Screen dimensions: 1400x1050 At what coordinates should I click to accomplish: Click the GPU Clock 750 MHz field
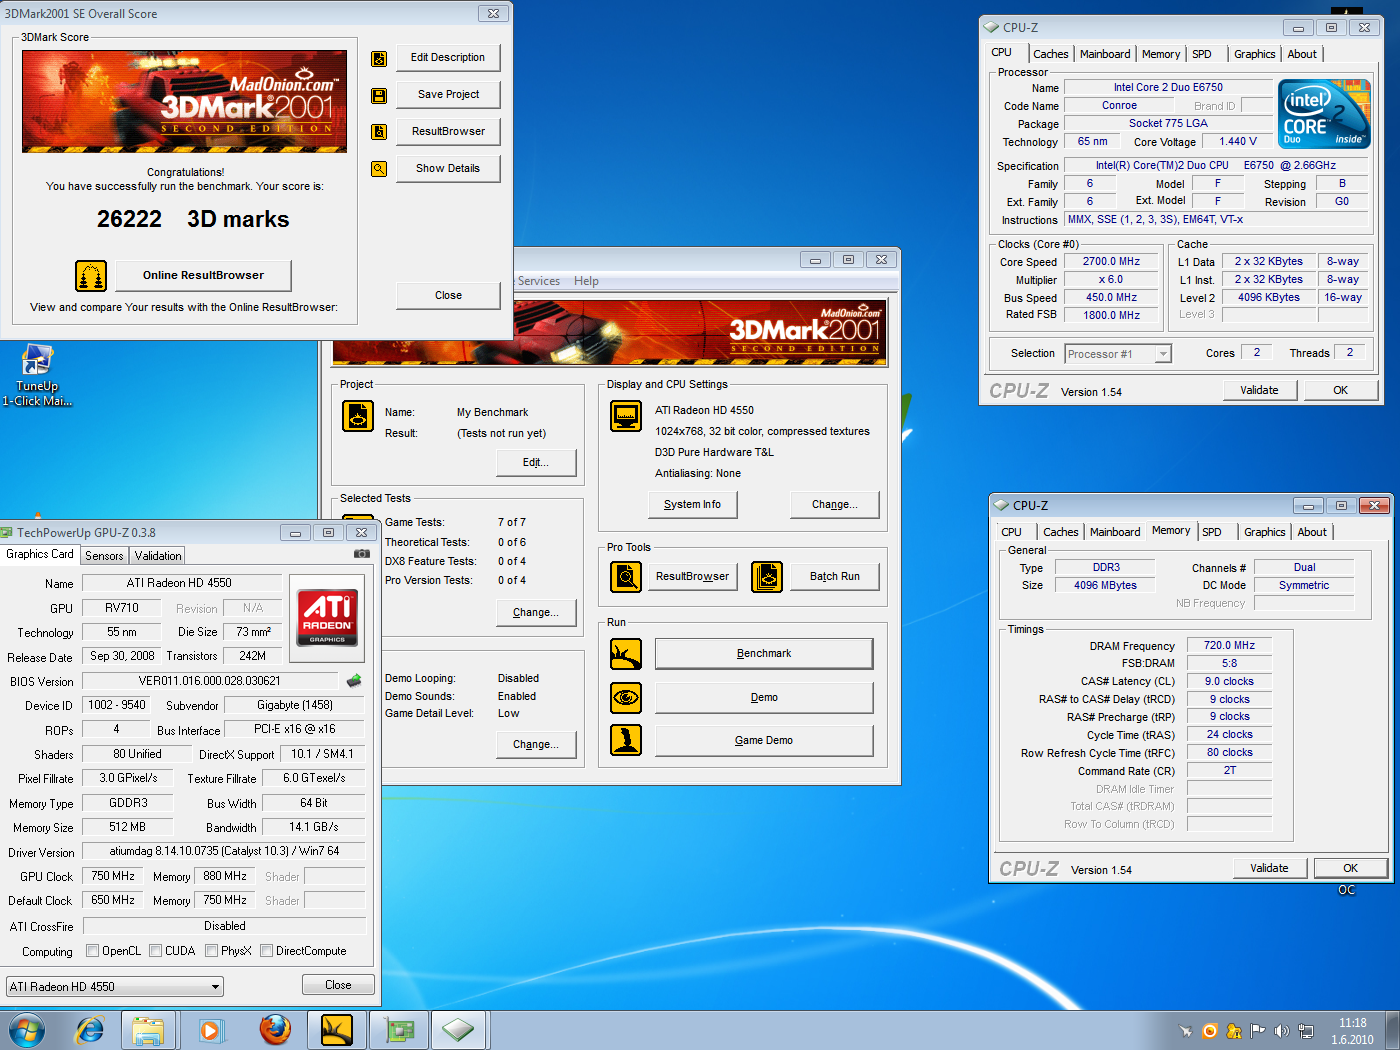[x=112, y=876]
